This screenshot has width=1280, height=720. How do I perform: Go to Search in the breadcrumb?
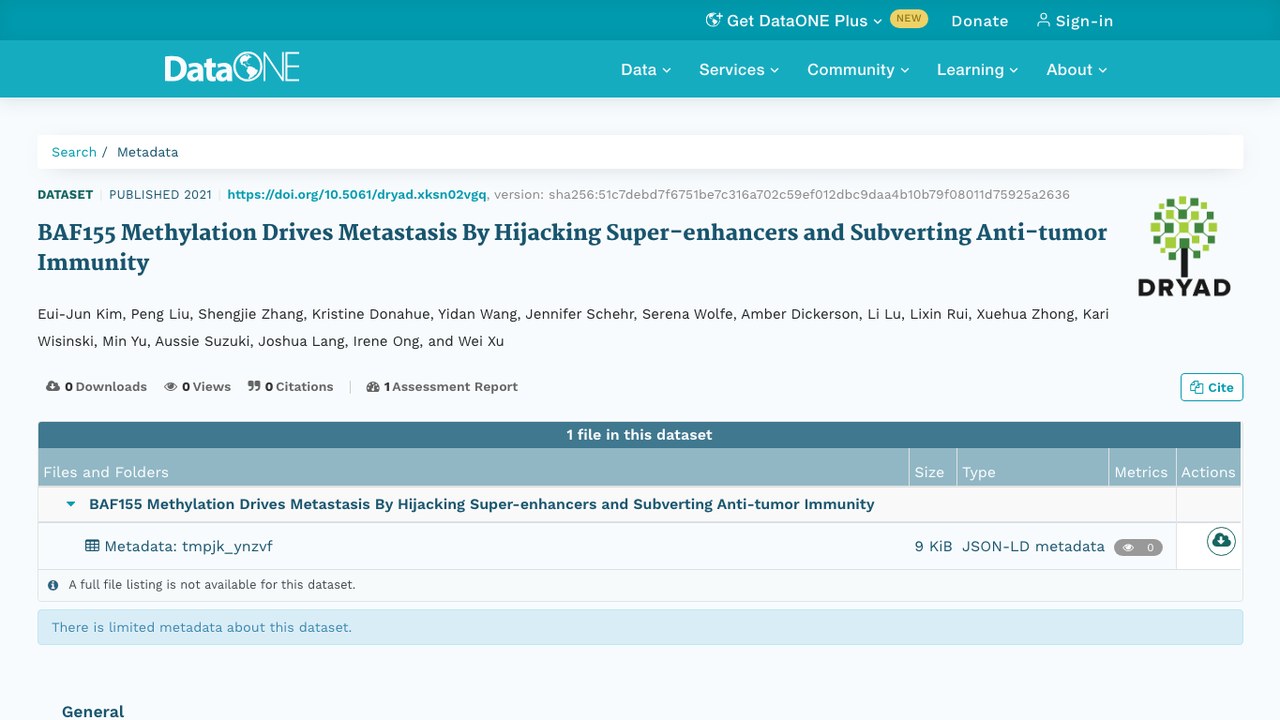pyautogui.click(x=74, y=152)
